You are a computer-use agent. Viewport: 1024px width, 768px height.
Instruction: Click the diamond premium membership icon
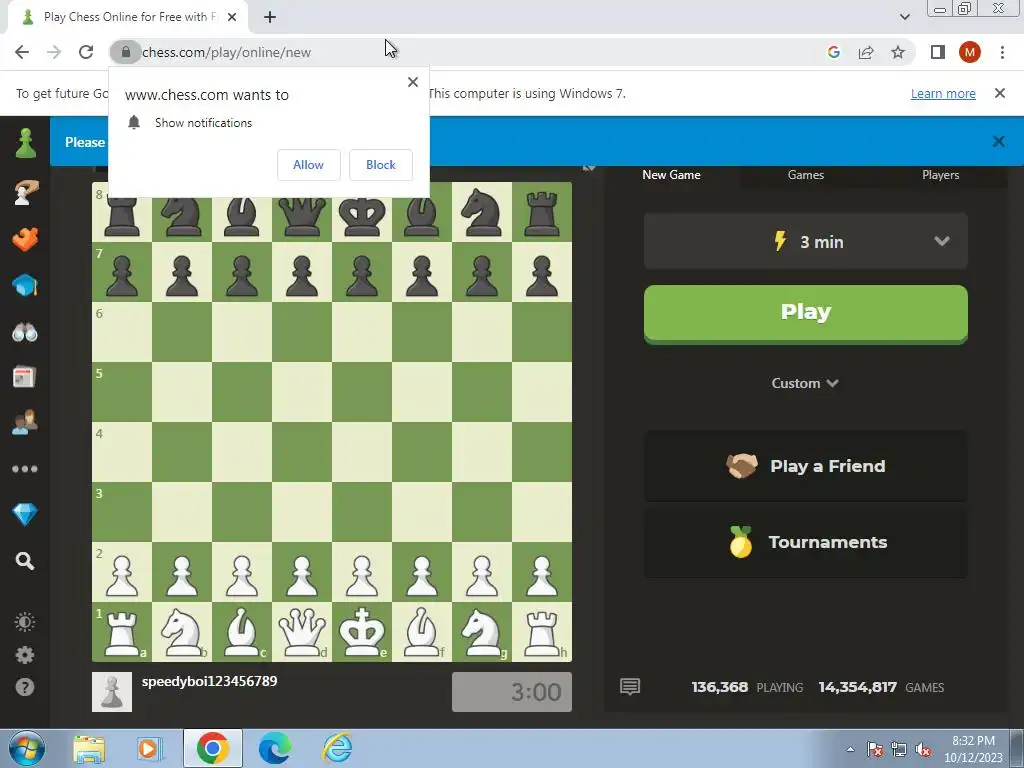(x=25, y=515)
